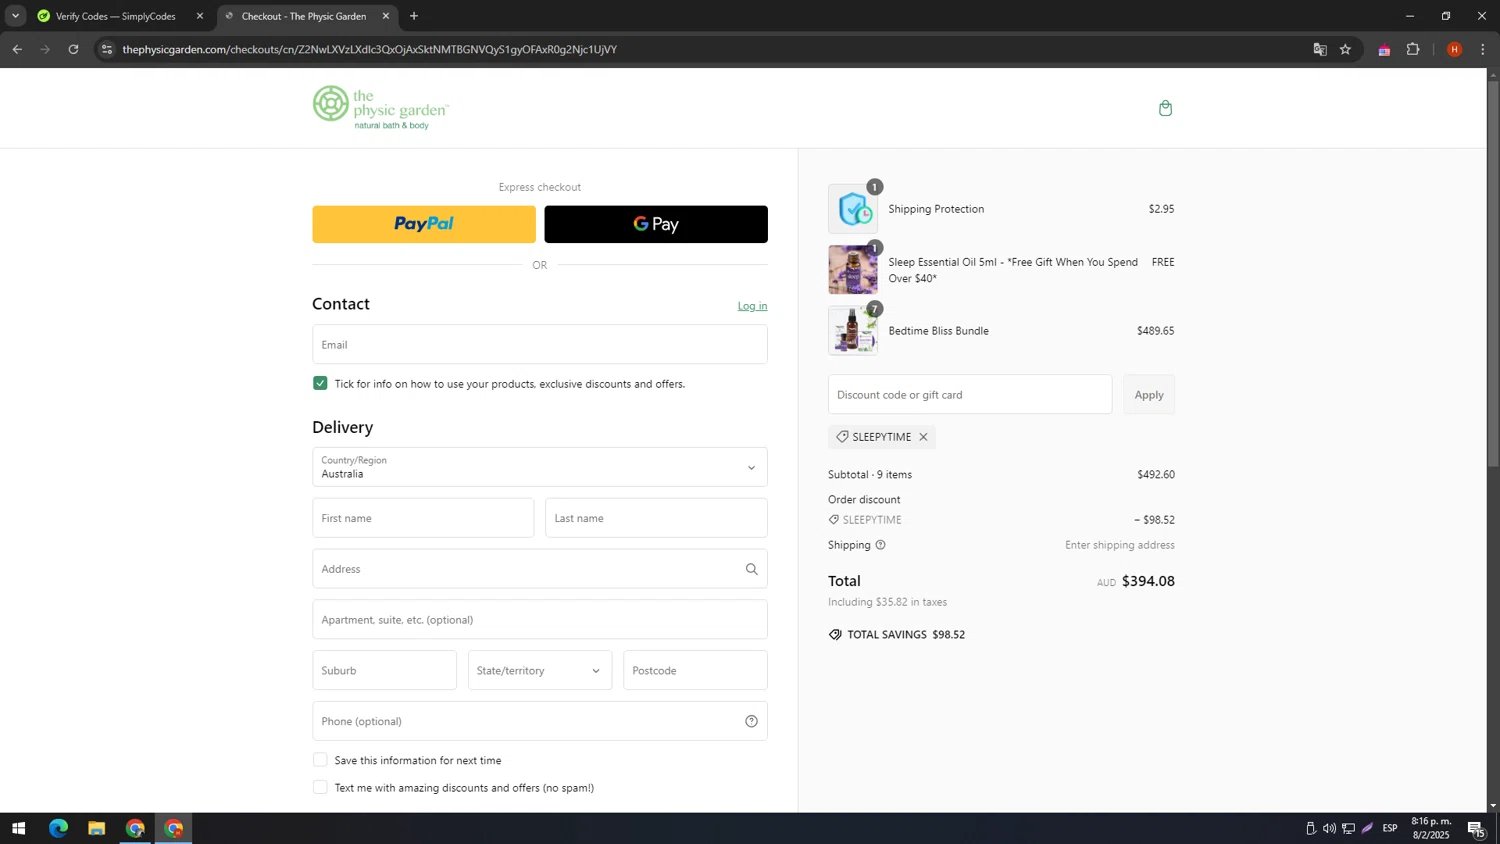
Task: Click the Email input field
Action: click(540, 344)
